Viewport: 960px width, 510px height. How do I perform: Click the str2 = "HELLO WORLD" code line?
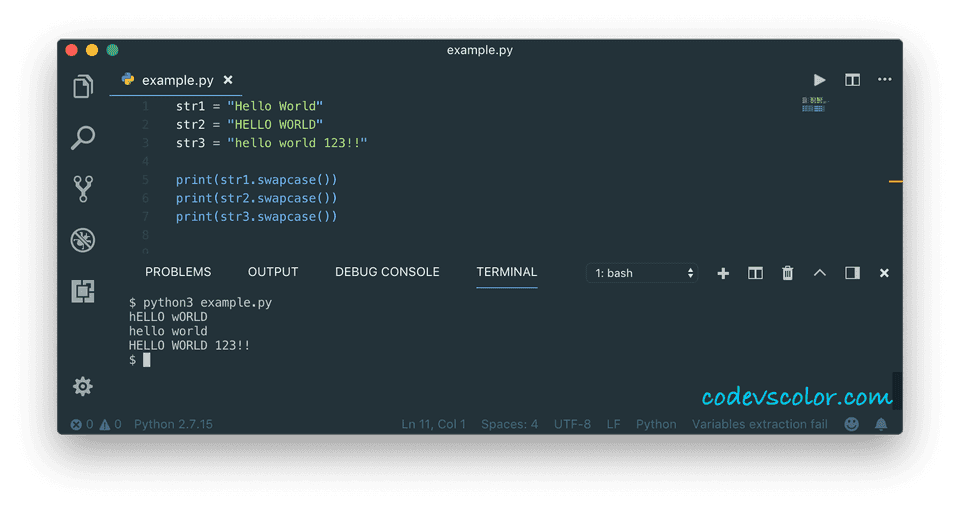point(249,124)
